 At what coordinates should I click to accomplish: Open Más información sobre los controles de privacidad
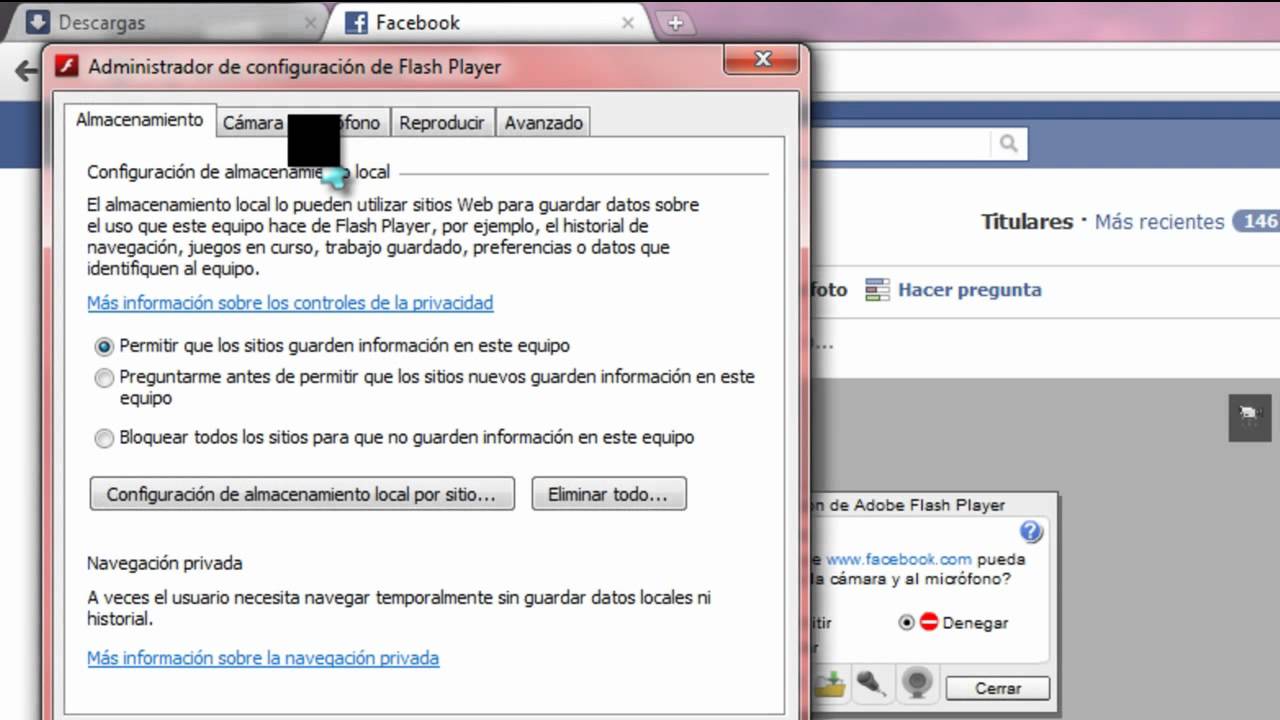290,302
